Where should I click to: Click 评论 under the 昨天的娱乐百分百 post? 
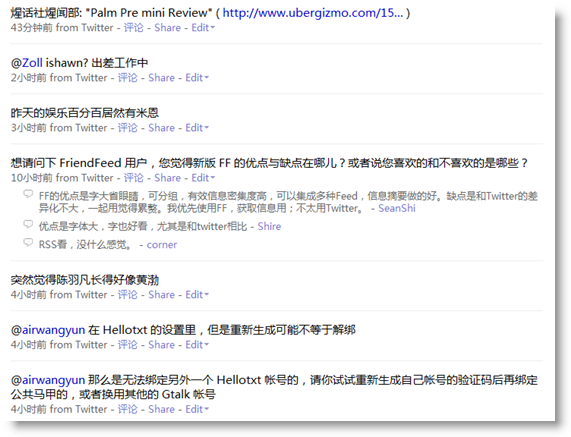(127, 128)
